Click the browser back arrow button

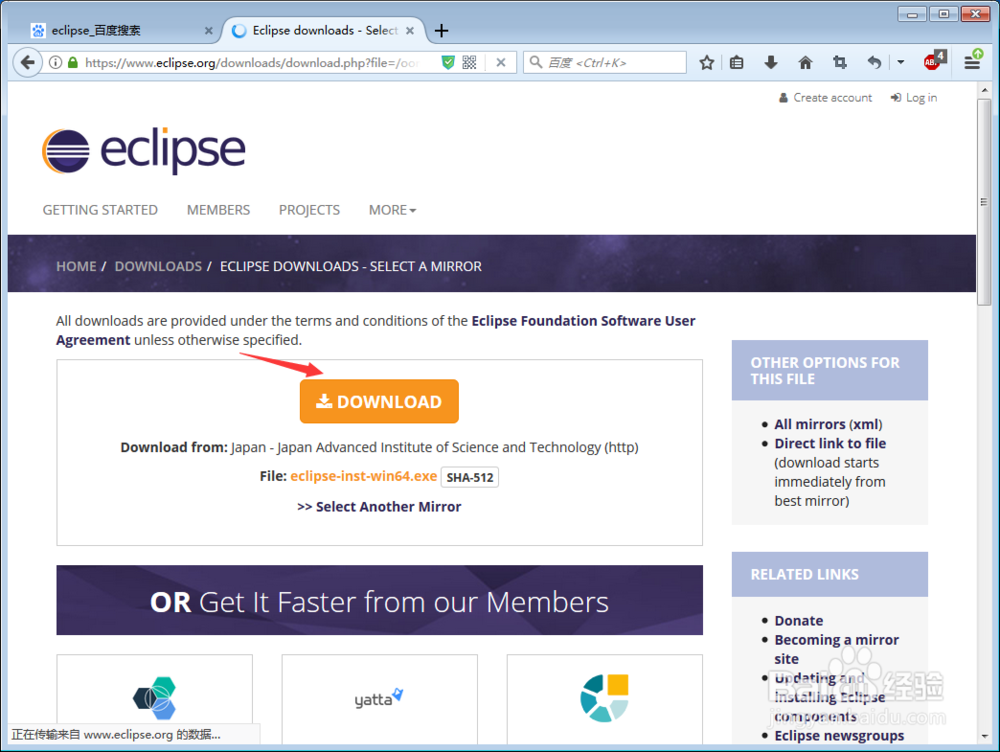27,63
